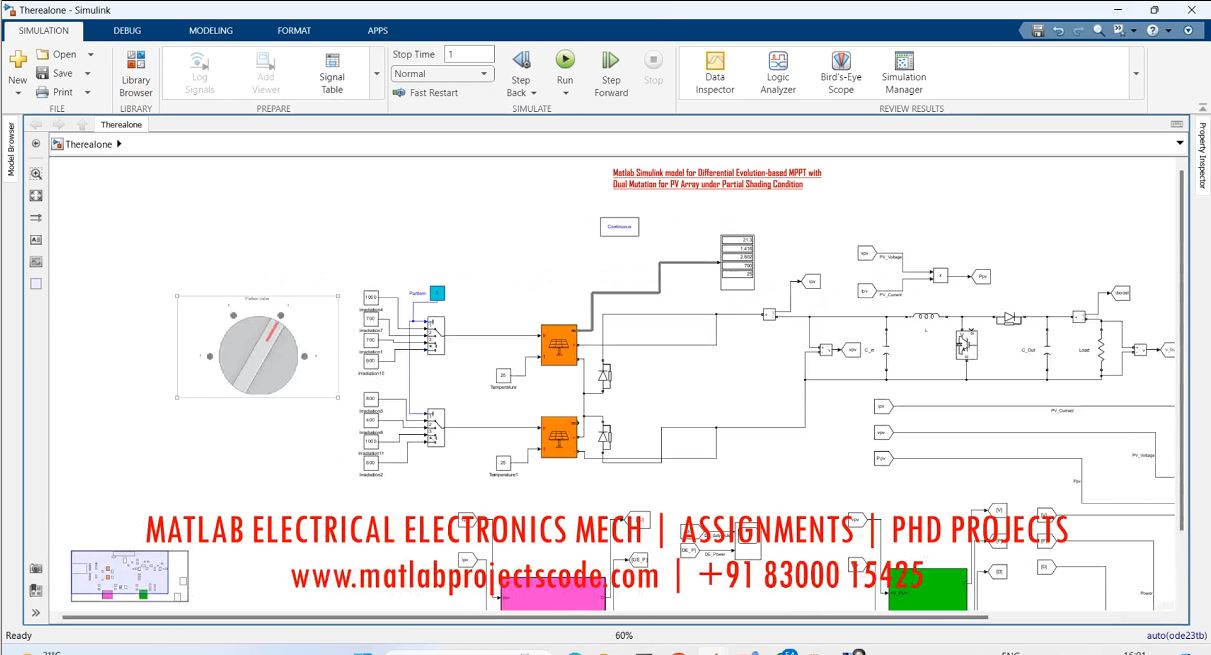The image size is (1211, 655).
Task: Click the Print button
Action: click(x=55, y=92)
